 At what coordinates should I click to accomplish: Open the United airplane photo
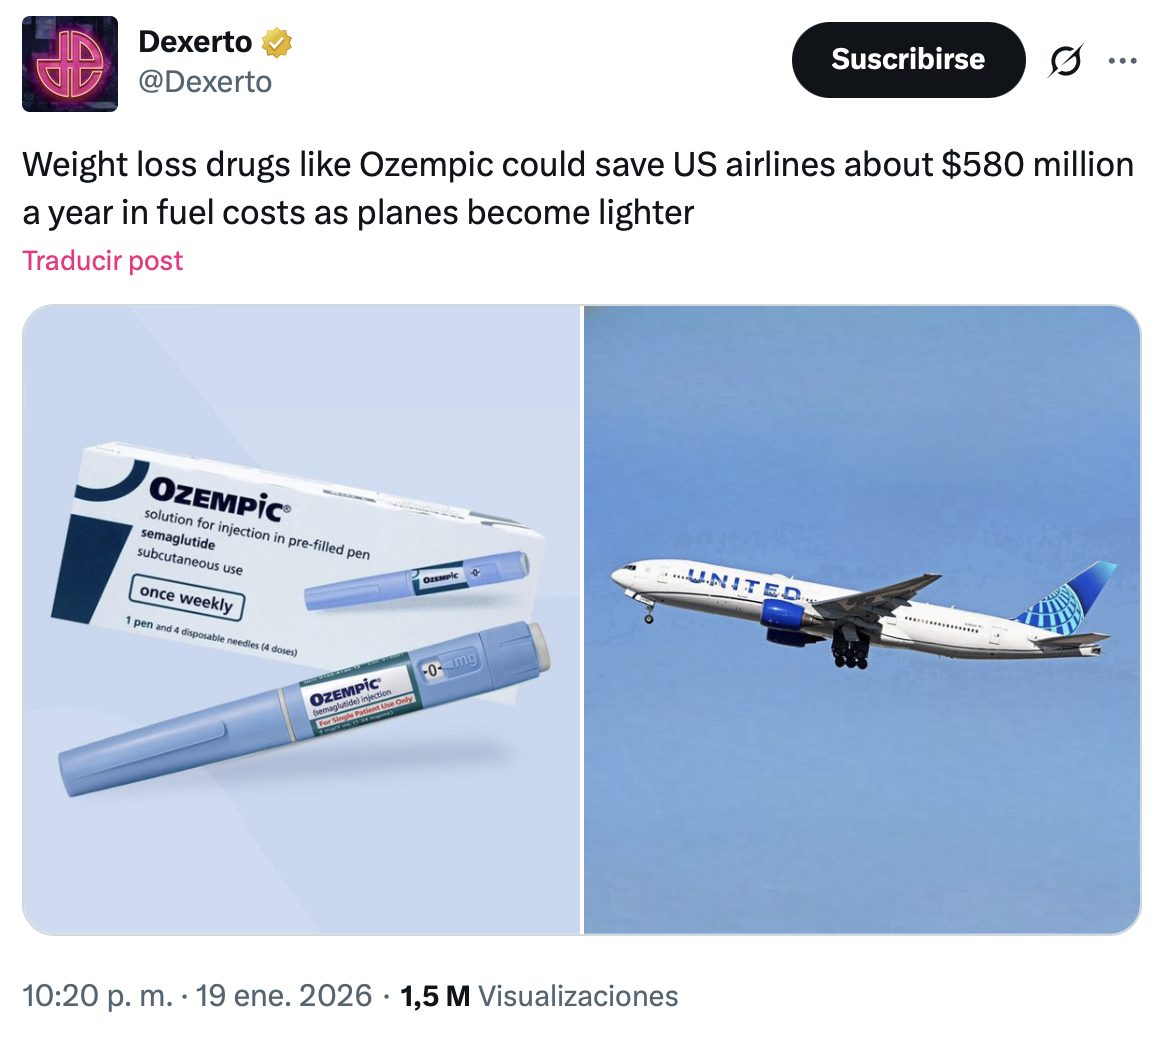tap(862, 620)
